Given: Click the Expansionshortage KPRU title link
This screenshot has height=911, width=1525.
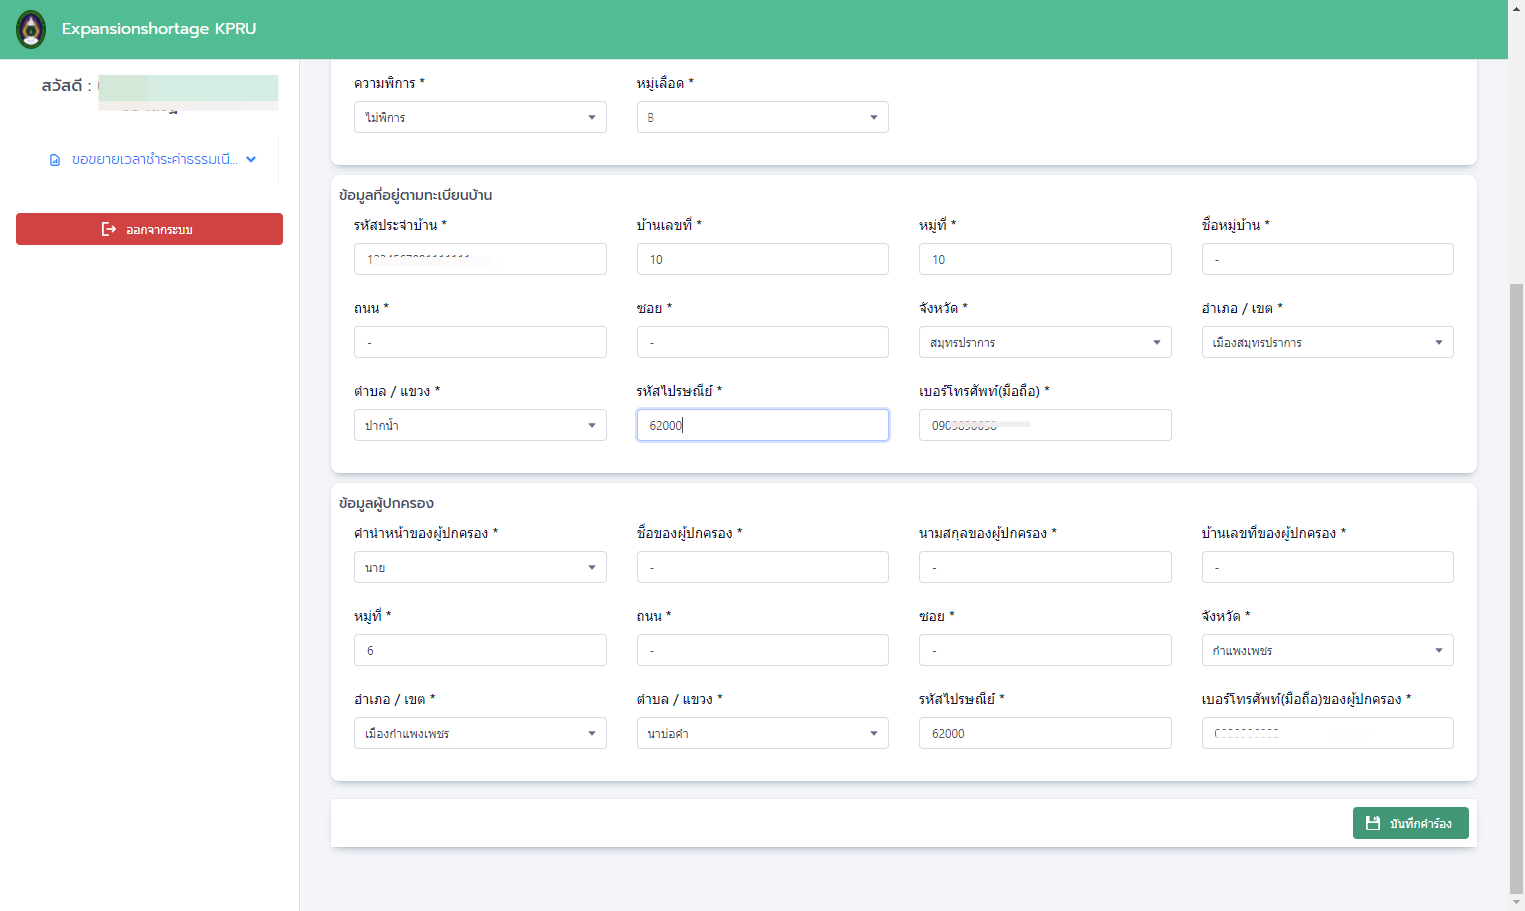Looking at the screenshot, I should [159, 28].
